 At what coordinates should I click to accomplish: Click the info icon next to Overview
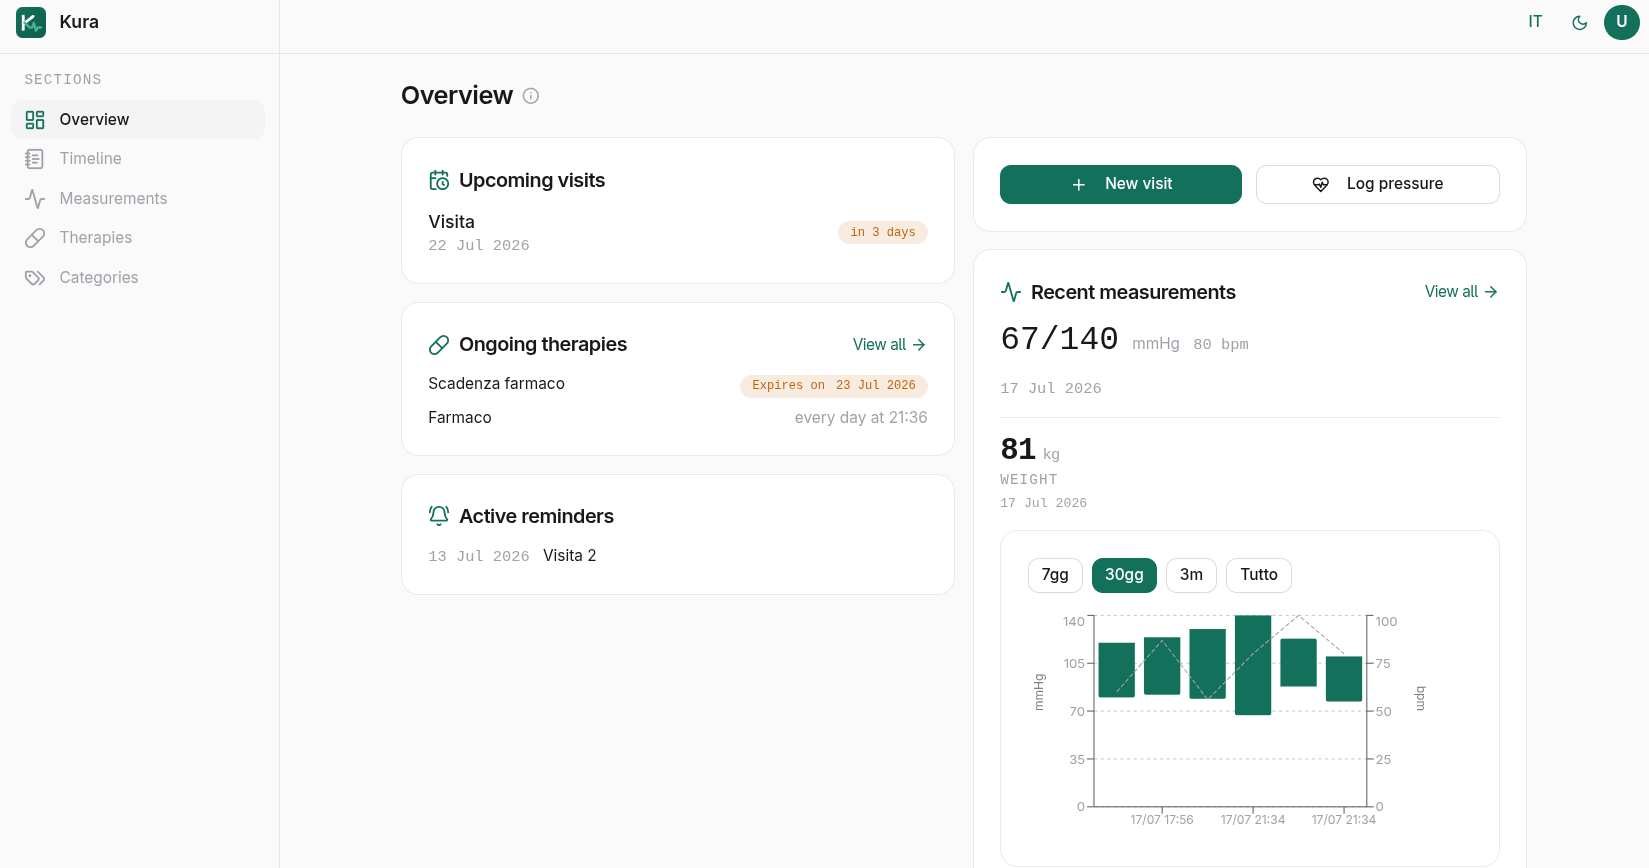click(531, 96)
